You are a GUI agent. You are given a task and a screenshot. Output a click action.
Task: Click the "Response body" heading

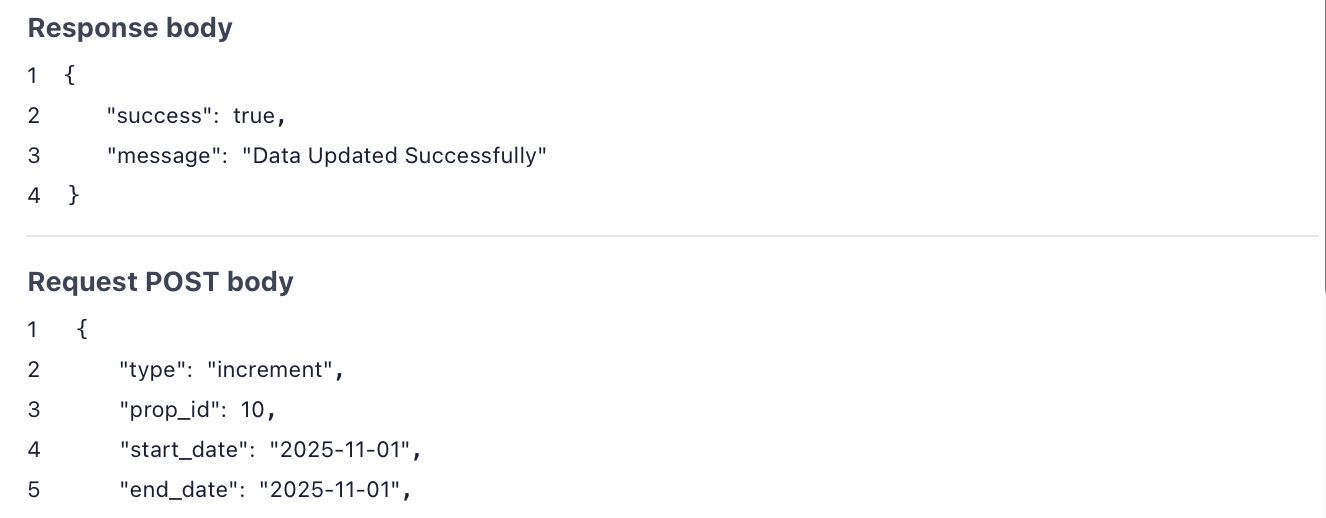point(130,28)
